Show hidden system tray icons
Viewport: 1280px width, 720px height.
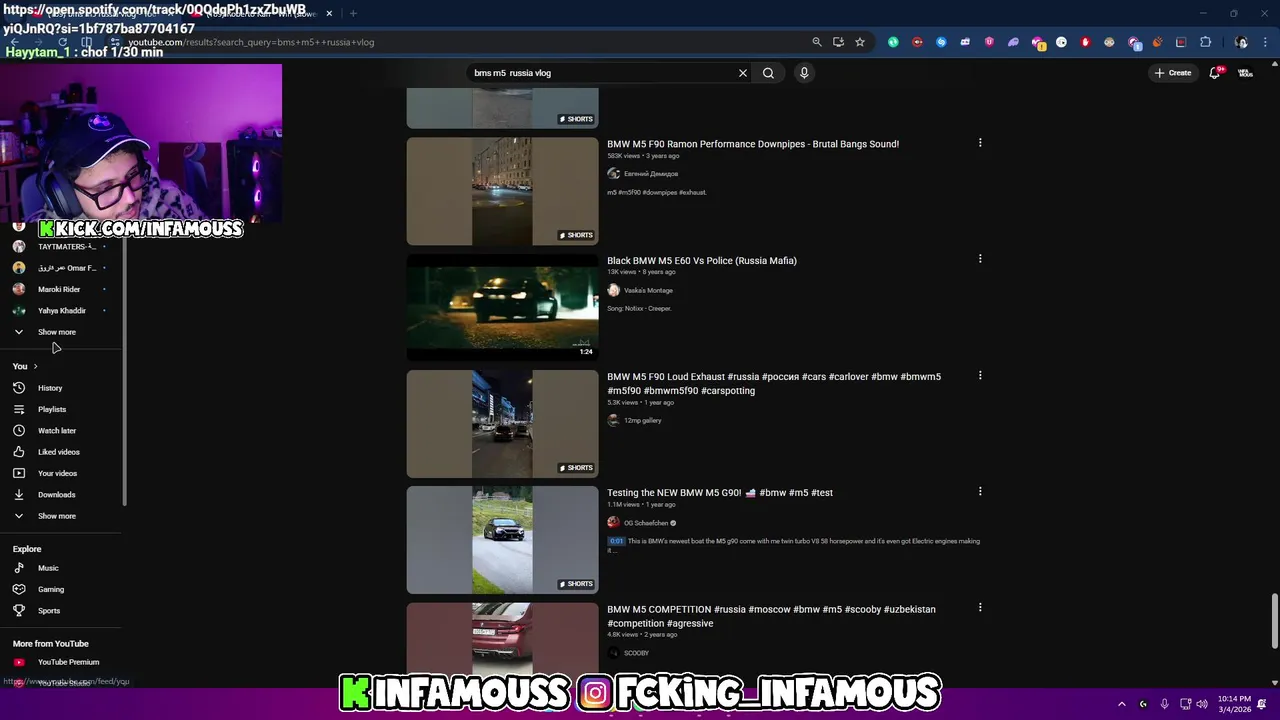coord(1121,704)
